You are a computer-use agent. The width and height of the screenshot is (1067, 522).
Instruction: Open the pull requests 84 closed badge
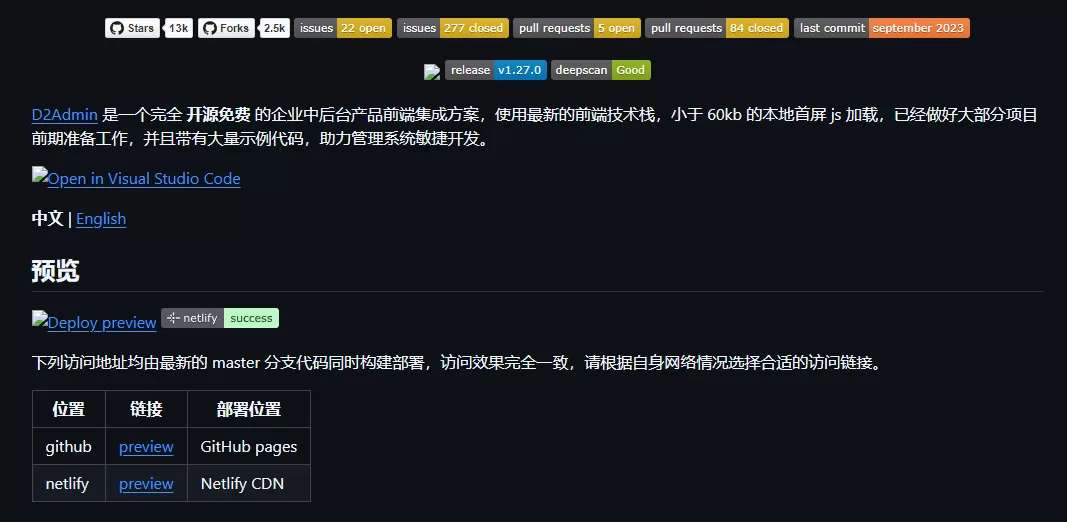pyautogui.click(x=717, y=28)
